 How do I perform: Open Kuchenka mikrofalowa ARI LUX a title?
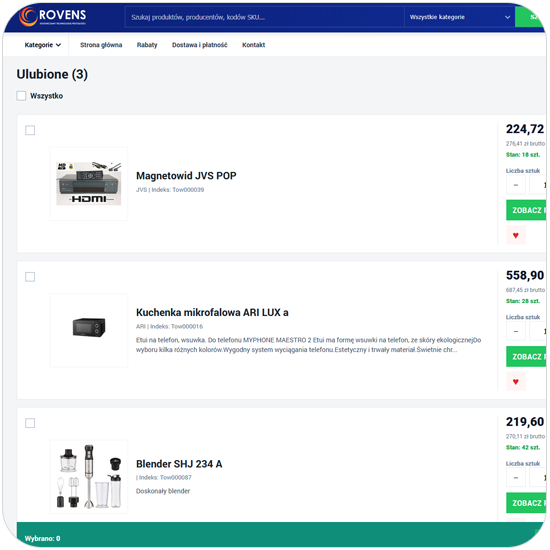tap(212, 312)
